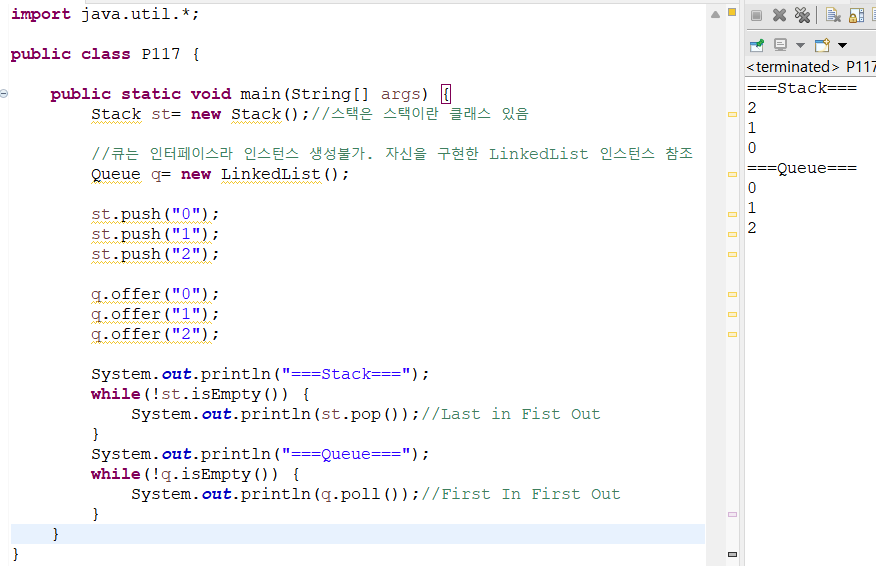Click the import java.util.*; line

click(105, 14)
